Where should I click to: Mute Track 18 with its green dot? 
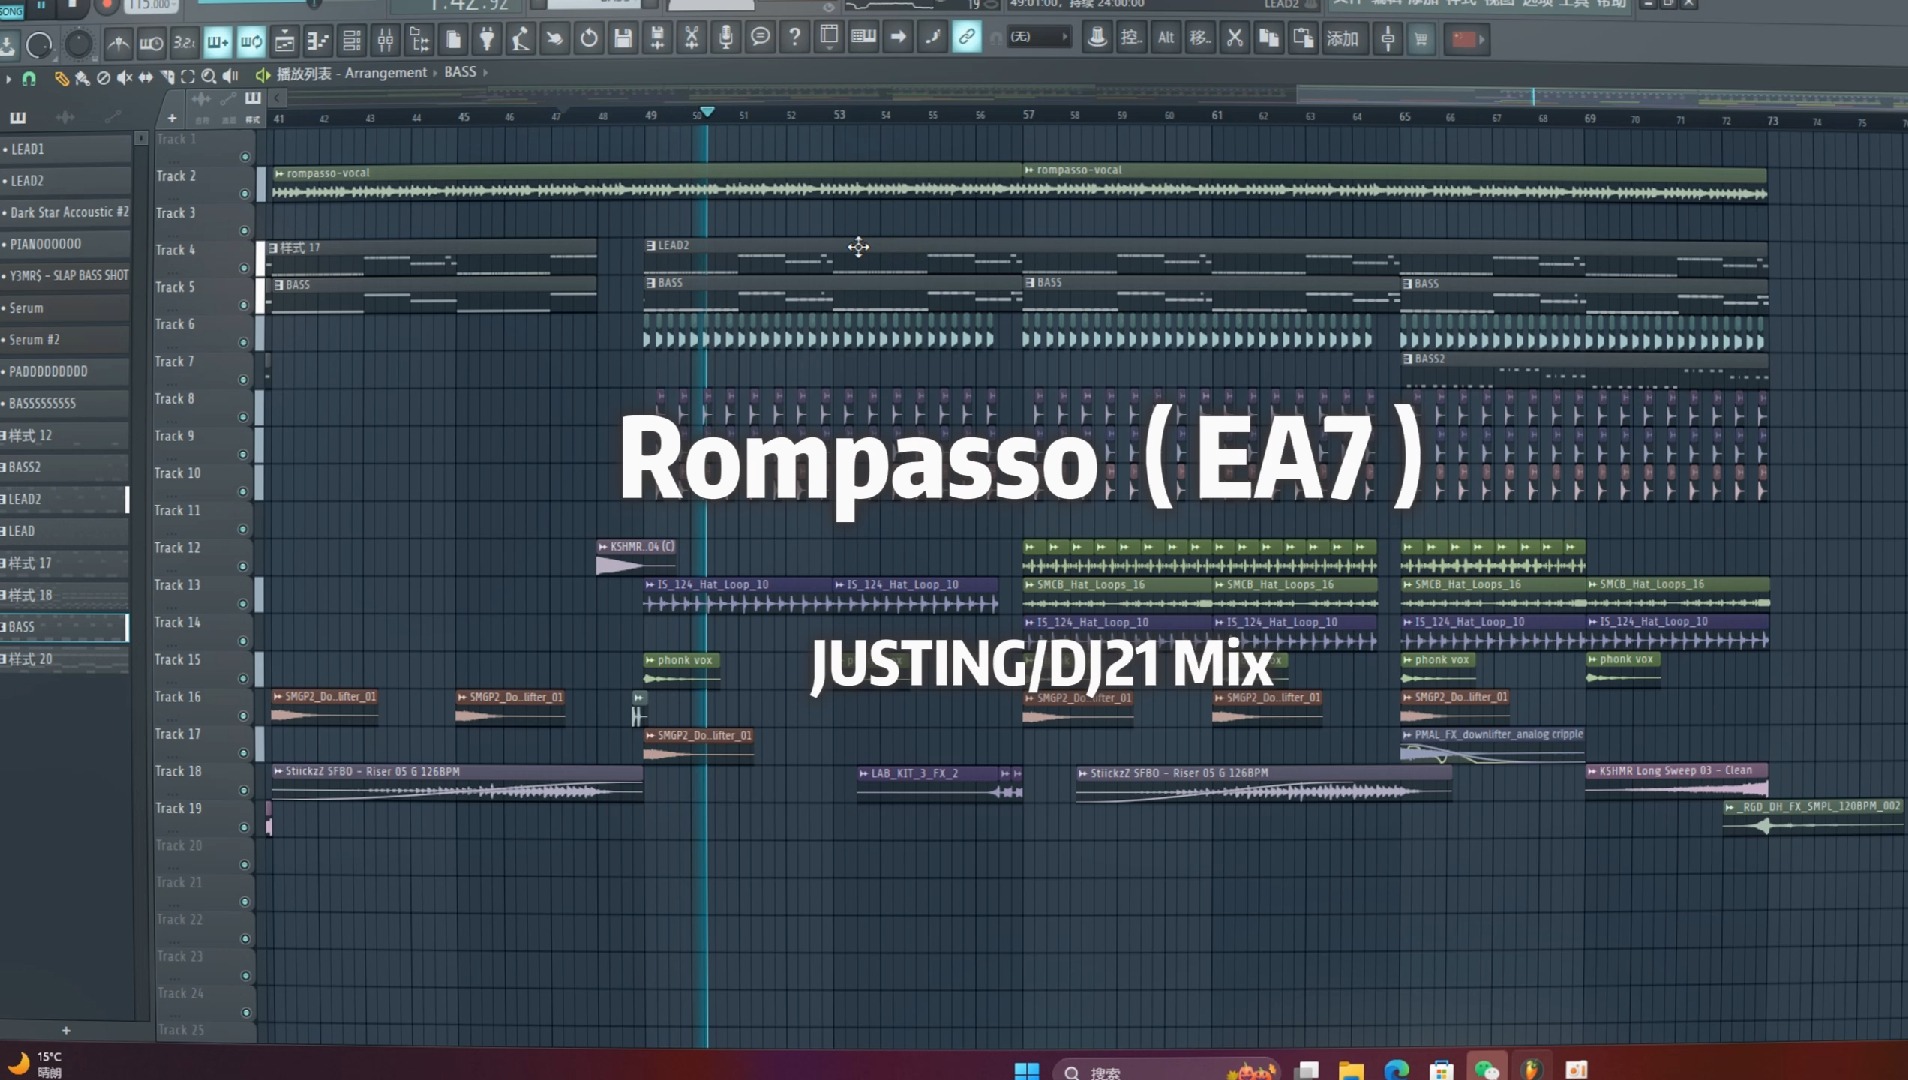point(243,790)
